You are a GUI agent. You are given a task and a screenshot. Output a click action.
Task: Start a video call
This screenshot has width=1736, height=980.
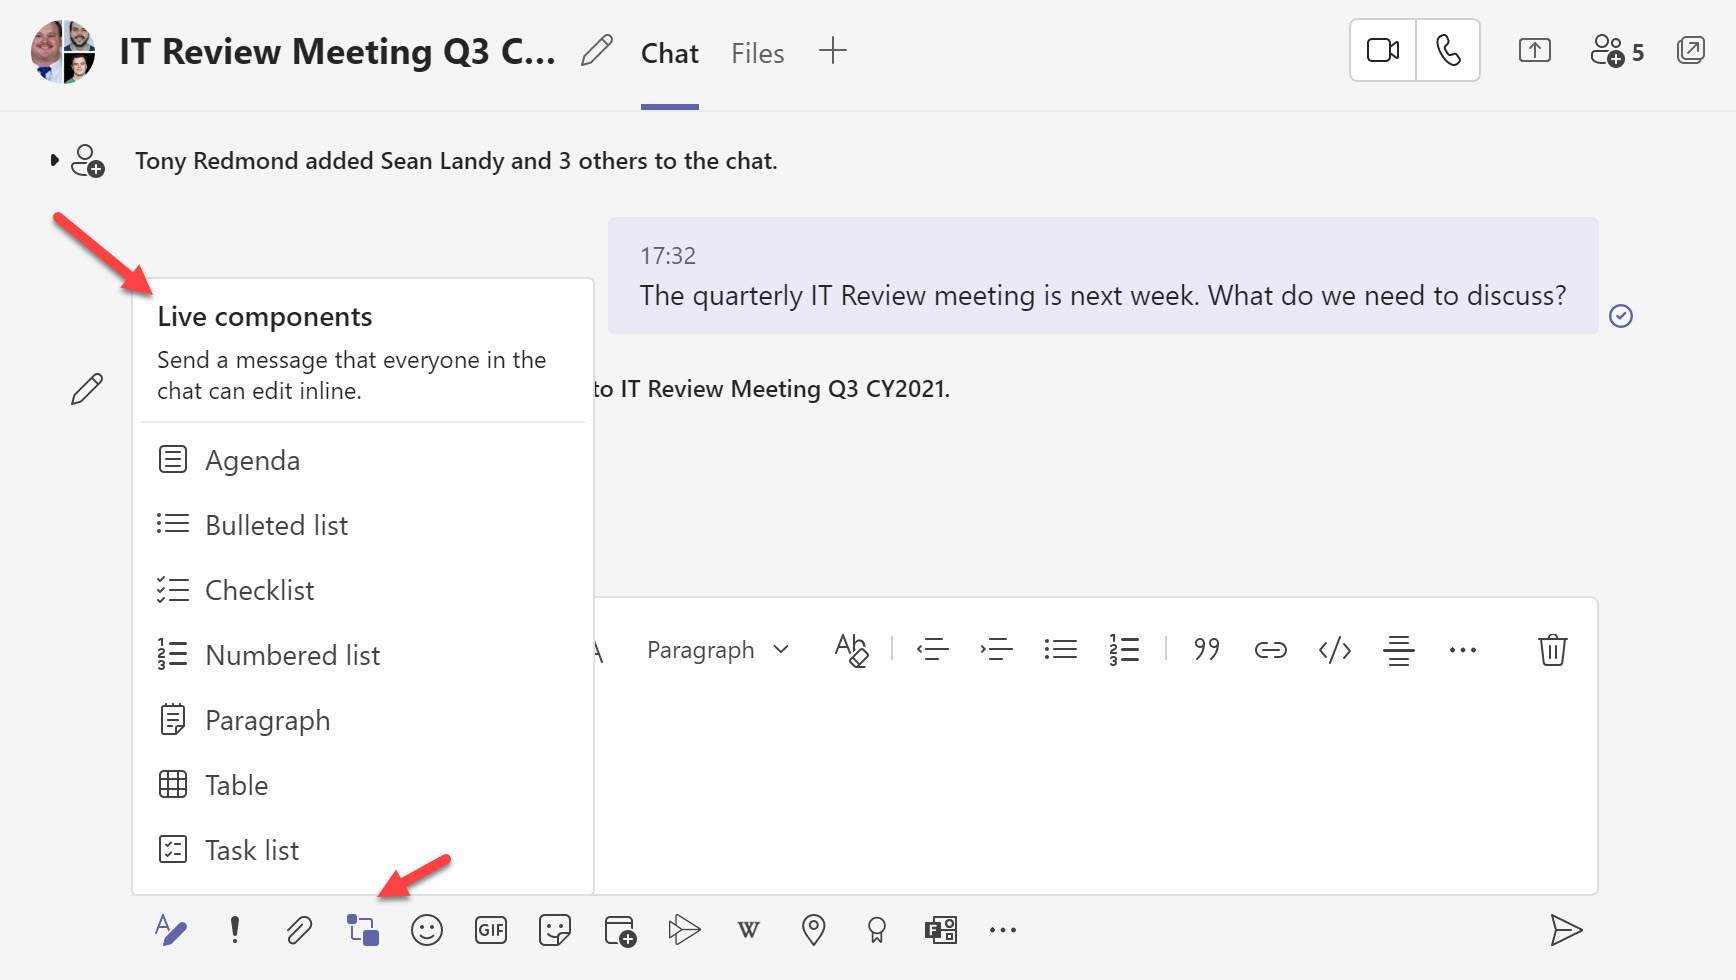pos(1383,50)
